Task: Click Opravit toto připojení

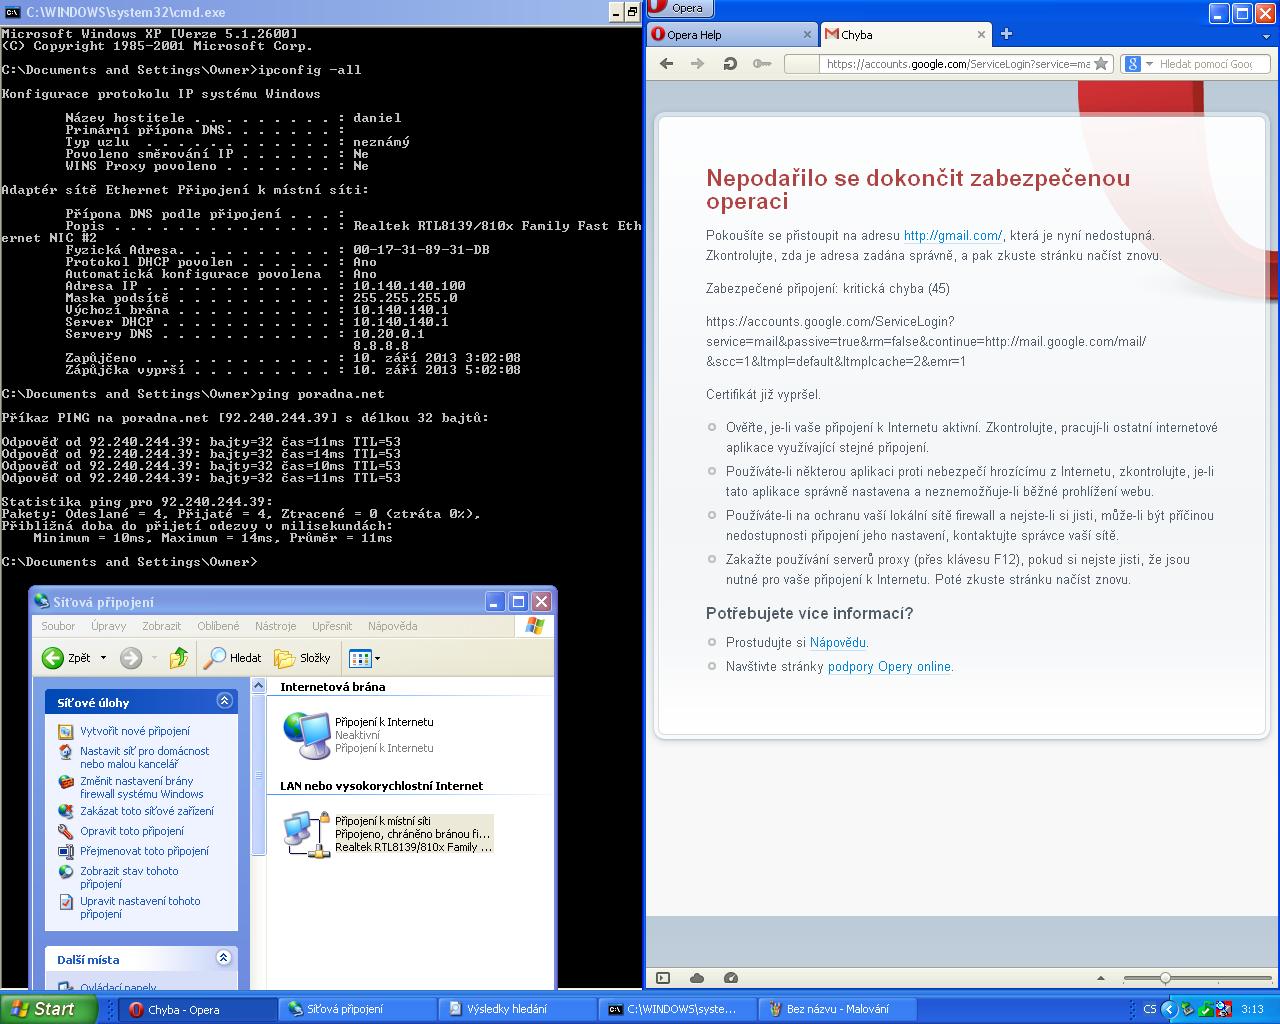Action: 132,831
